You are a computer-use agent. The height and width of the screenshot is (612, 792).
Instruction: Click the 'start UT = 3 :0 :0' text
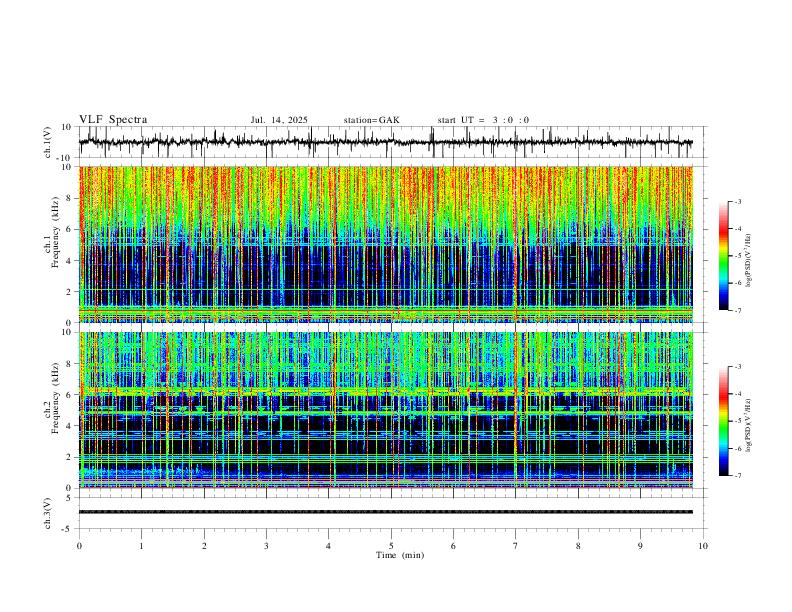point(483,120)
